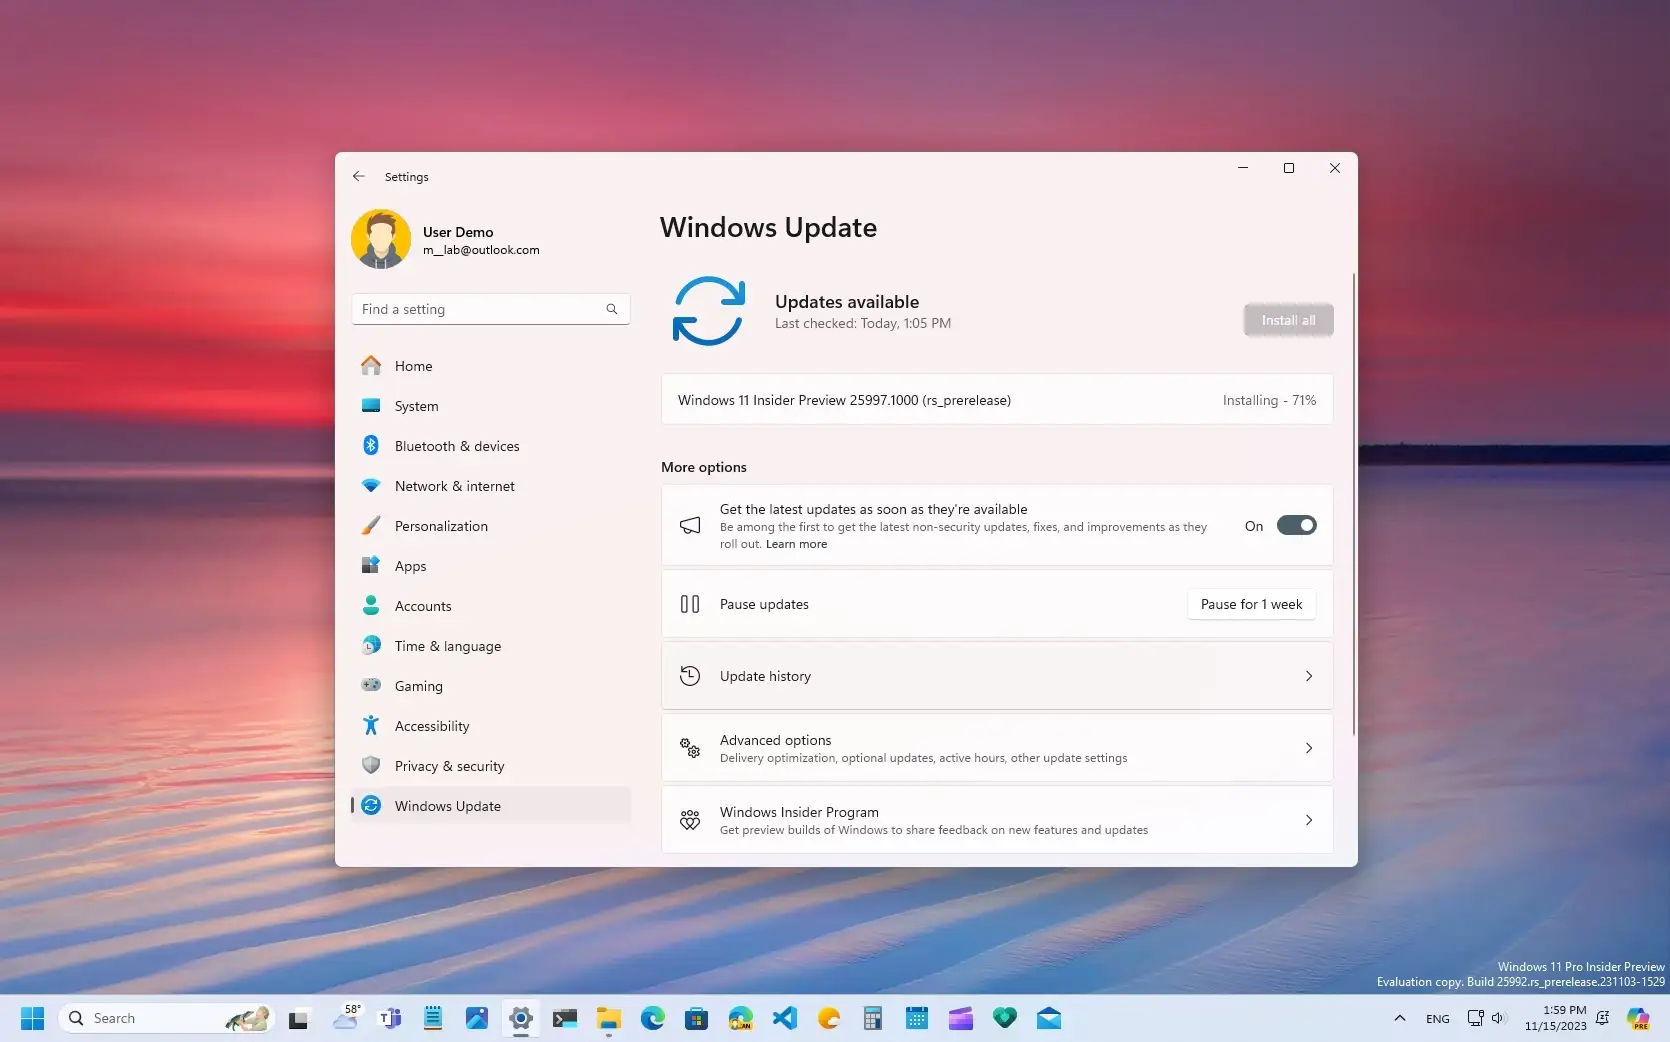This screenshot has width=1670, height=1042.
Task: Open Edge Canary from the taskbar
Action: coord(741,1019)
